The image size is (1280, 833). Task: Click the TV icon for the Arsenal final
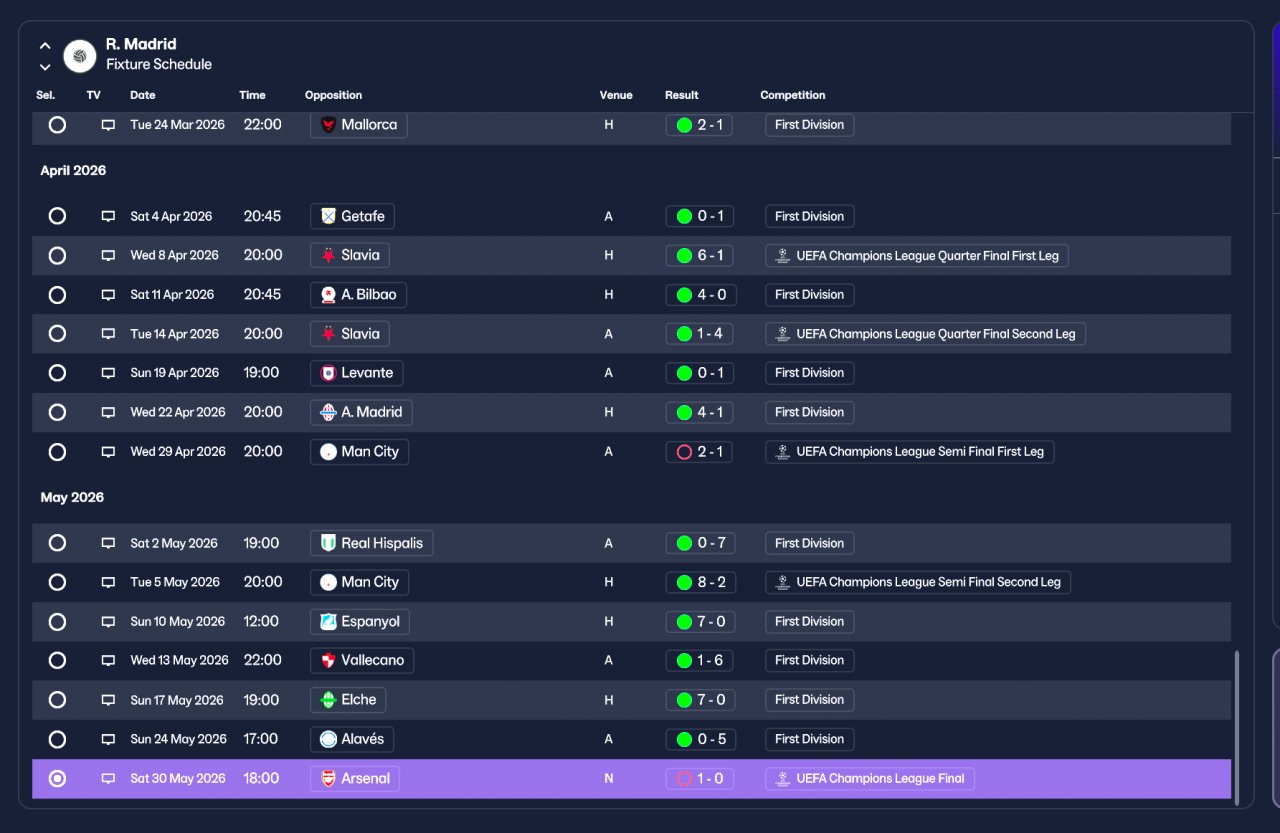(108, 779)
